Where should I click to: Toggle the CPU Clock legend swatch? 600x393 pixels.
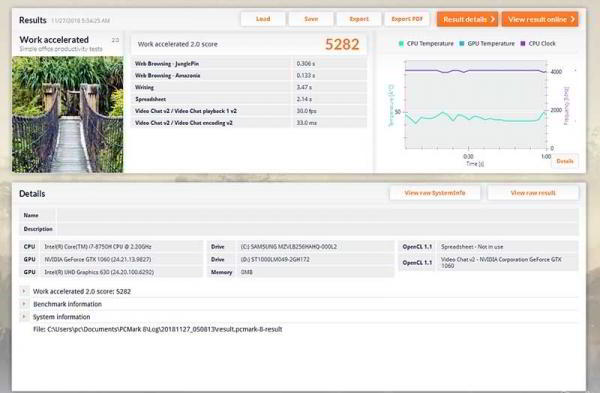[523, 44]
